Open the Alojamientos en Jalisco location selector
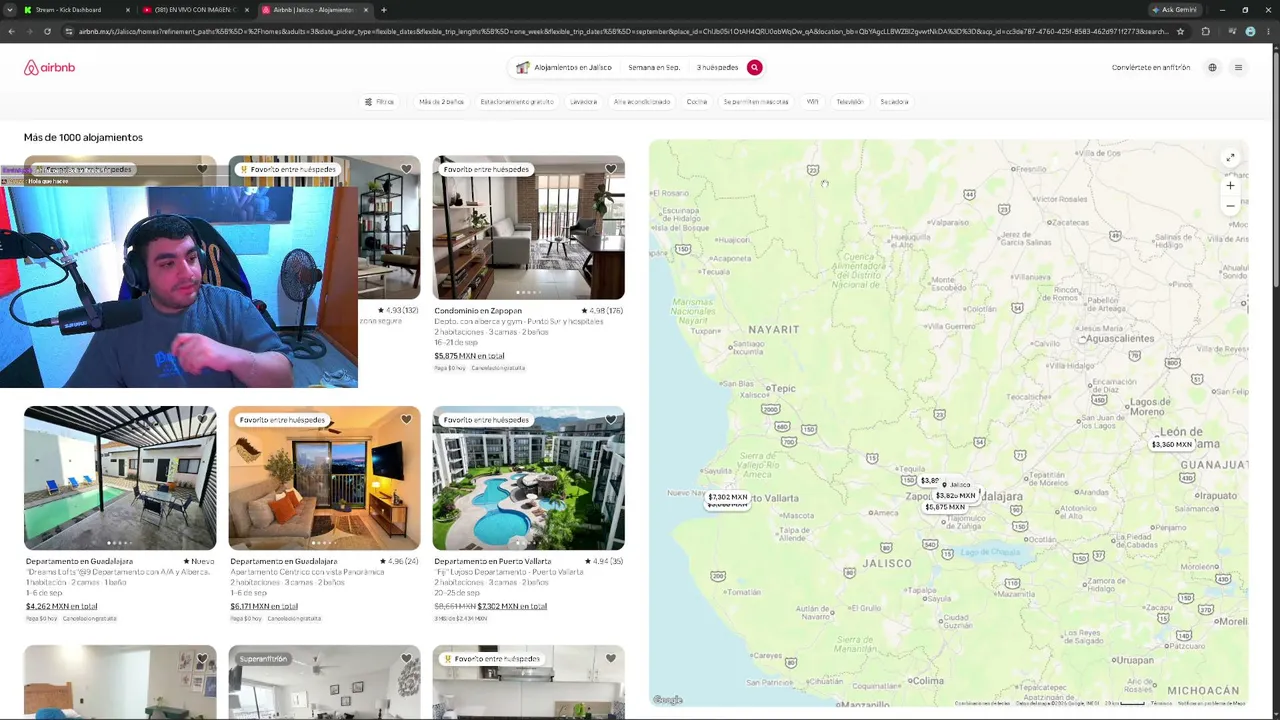Viewport: 1280px width, 720px height. pyautogui.click(x=564, y=67)
